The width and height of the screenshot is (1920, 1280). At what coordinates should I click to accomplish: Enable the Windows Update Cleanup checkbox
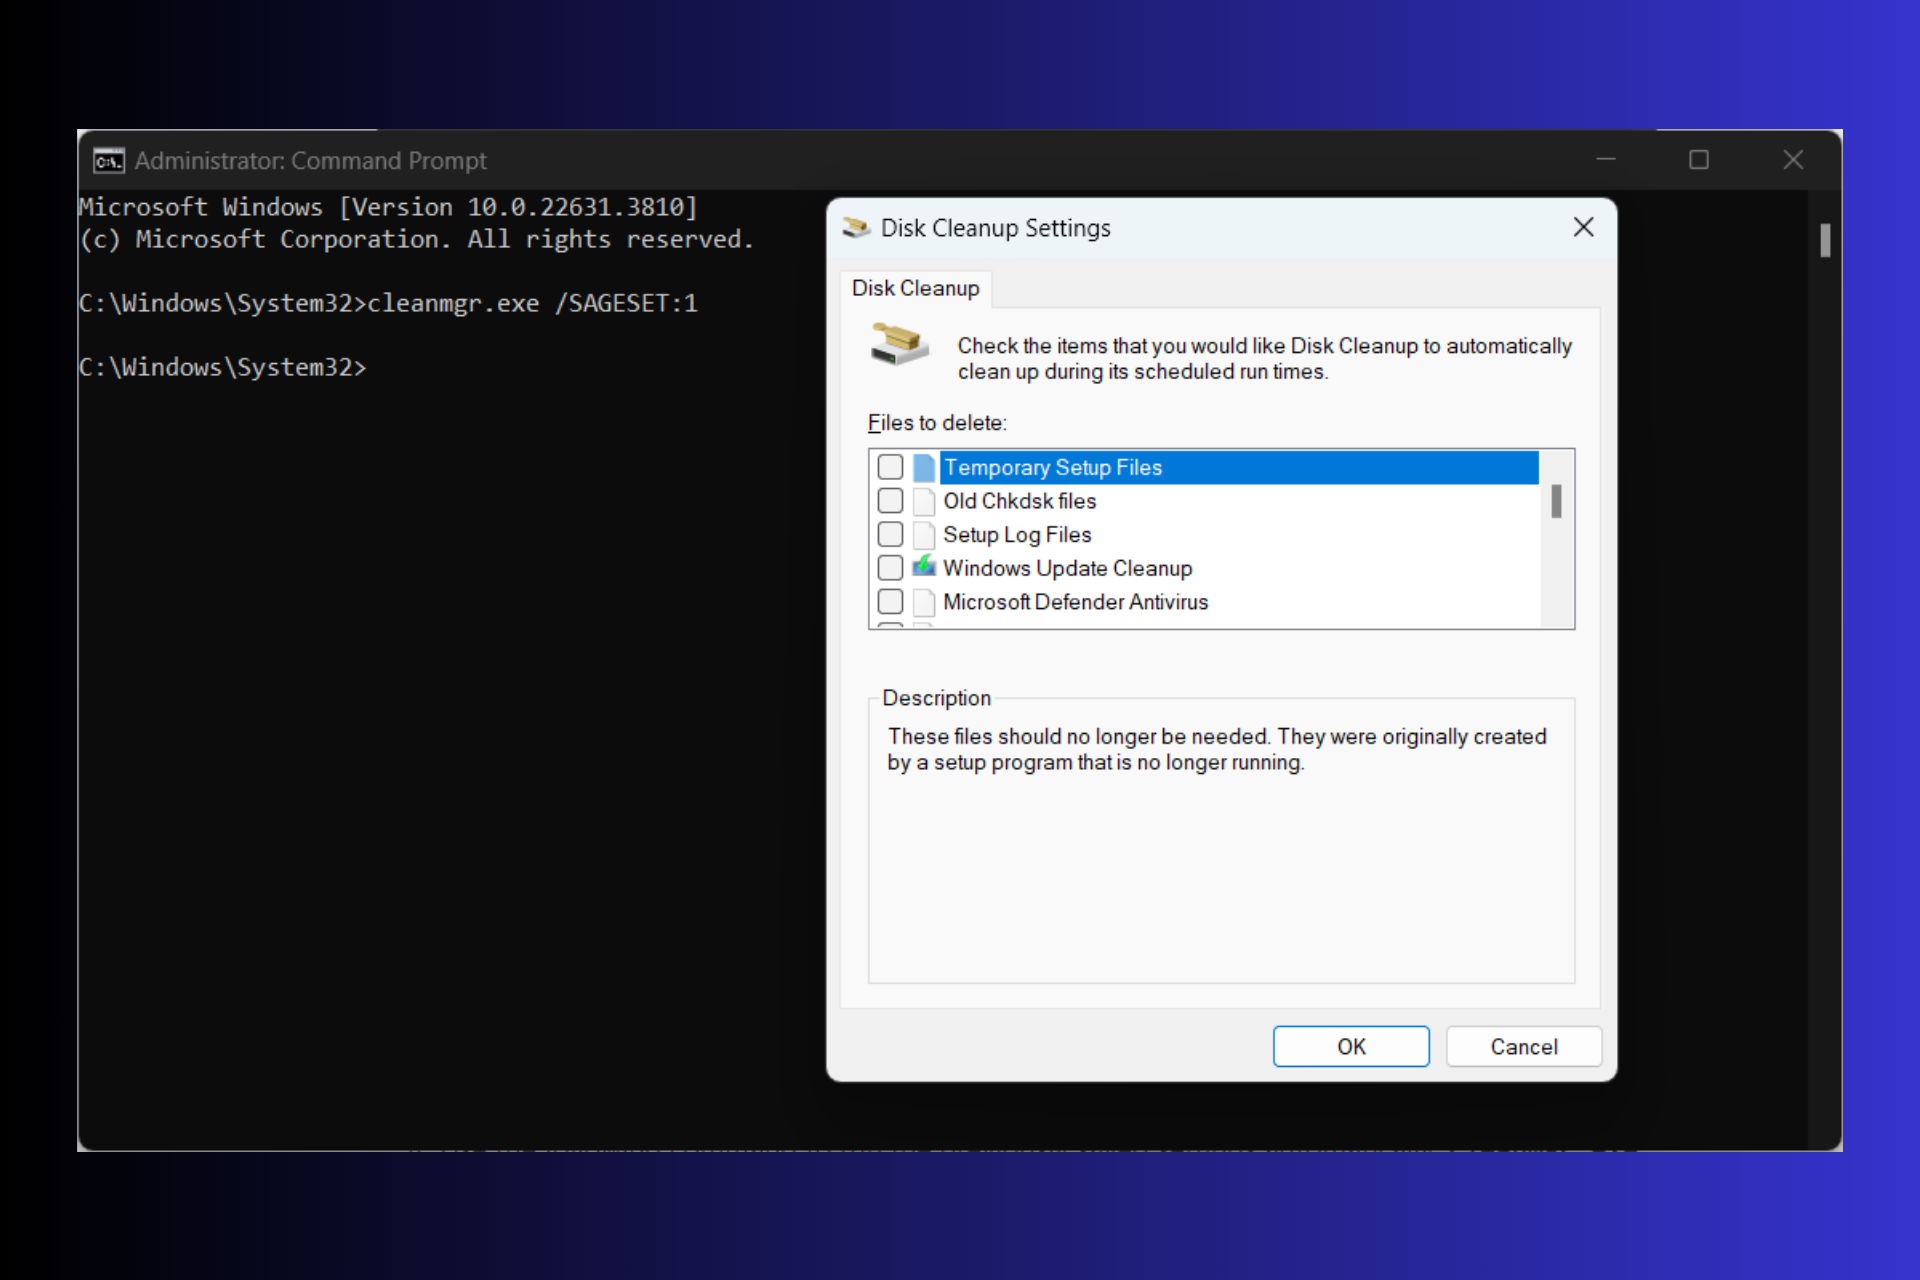[890, 567]
